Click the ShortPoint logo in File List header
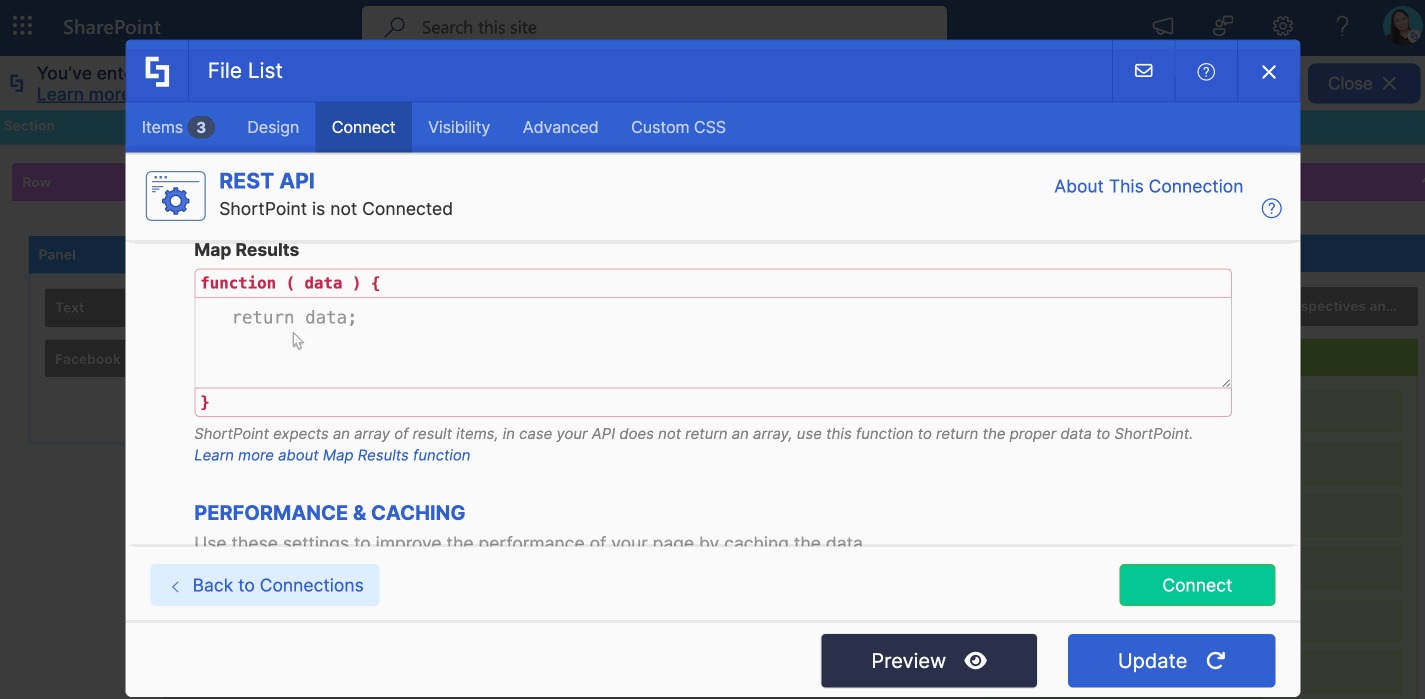This screenshot has width=1425, height=699. pos(157,71)
